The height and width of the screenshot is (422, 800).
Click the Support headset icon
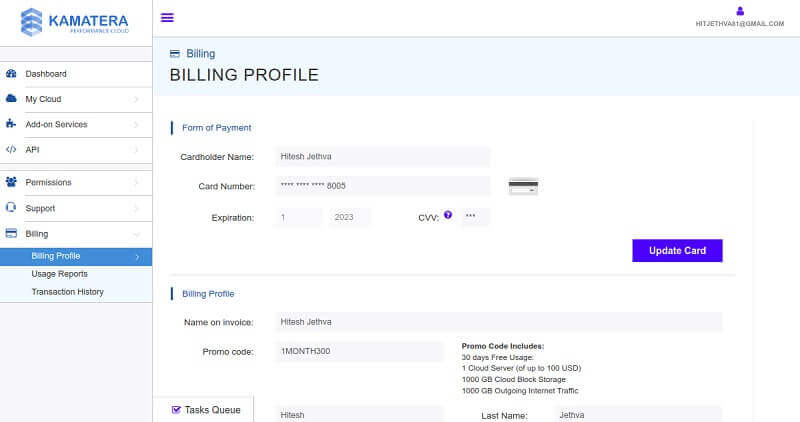coord(11,208)
